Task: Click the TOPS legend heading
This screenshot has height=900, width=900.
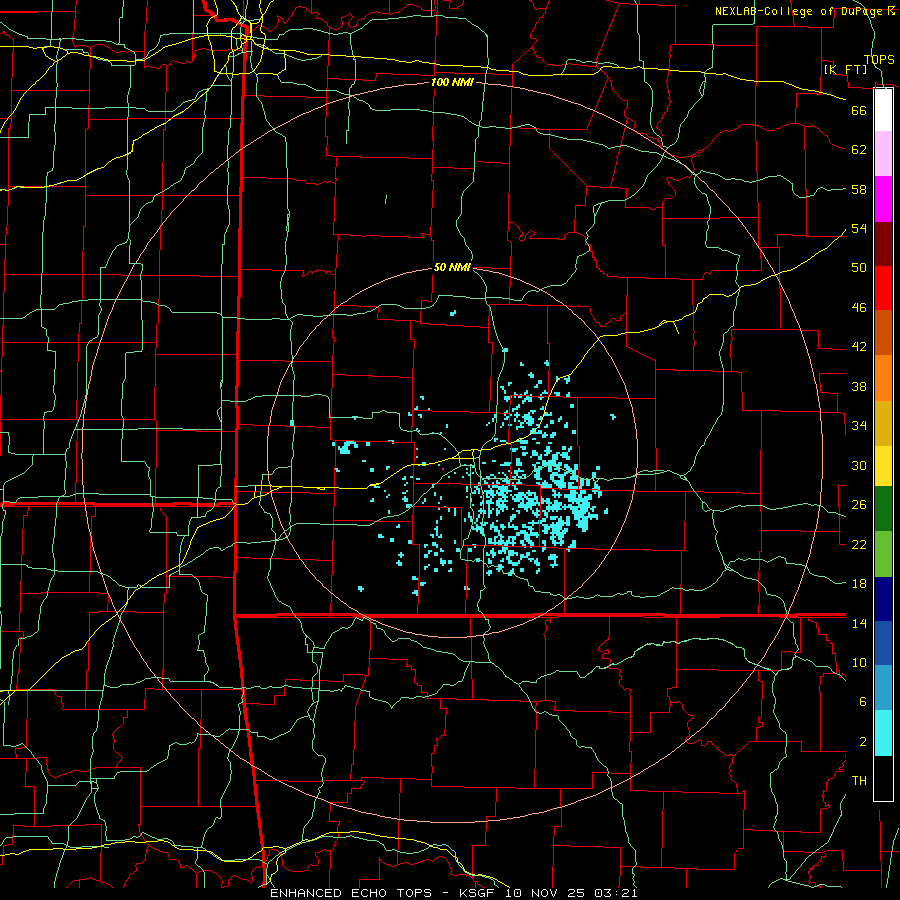Action: (x=879, y=59)
